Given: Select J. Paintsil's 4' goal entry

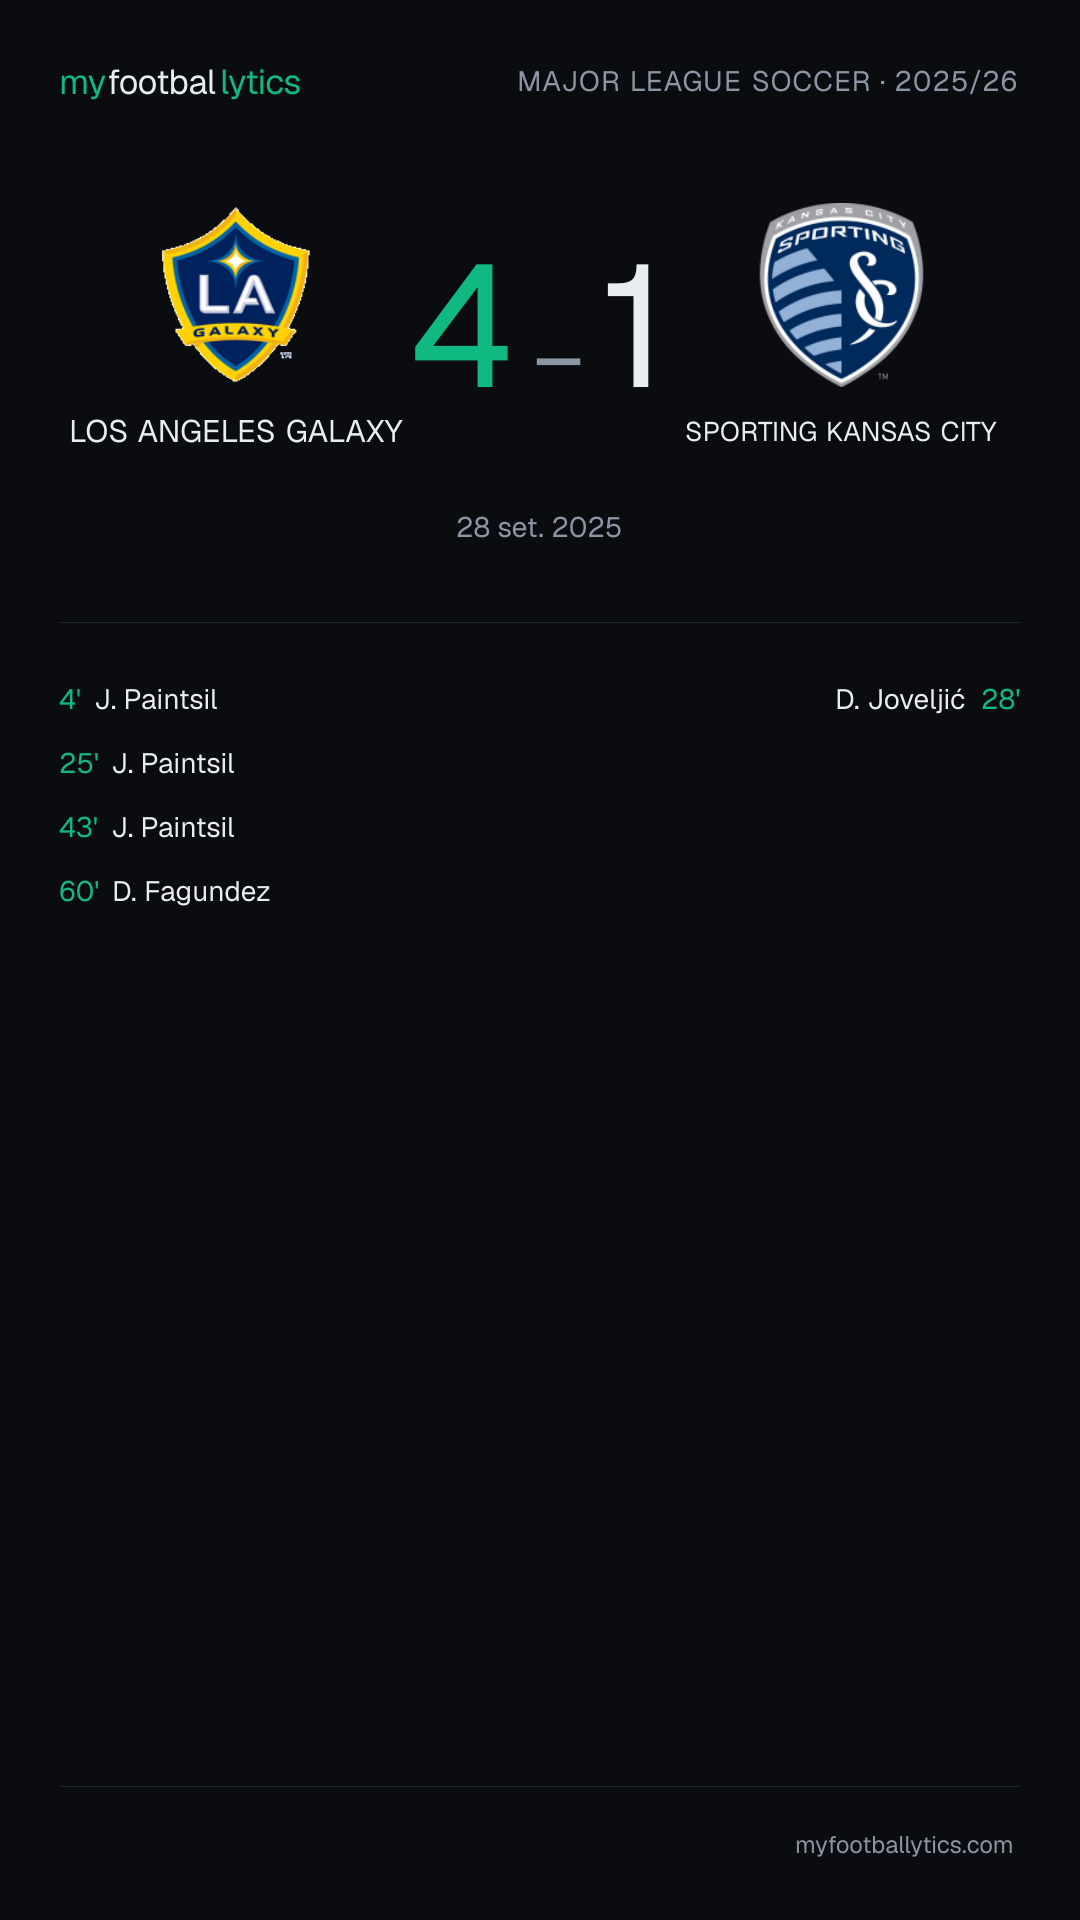Looking at the screenshot, I should click(x=138, y=700).
